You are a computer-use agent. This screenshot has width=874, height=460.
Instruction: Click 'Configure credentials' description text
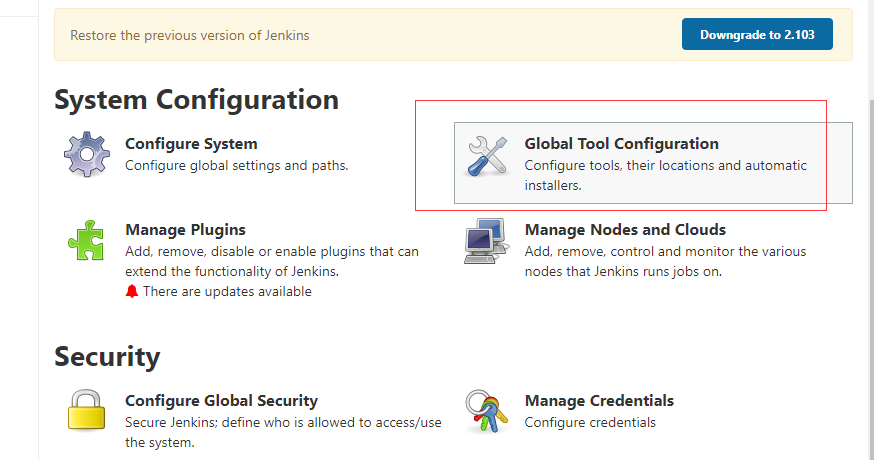[x=590, y=422]
